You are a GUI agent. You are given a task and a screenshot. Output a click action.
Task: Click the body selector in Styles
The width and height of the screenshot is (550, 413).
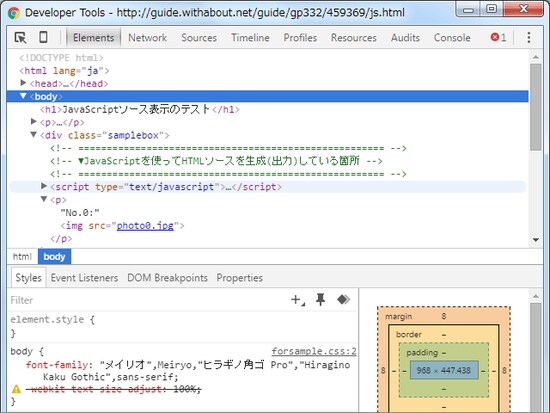pos(21,351)
